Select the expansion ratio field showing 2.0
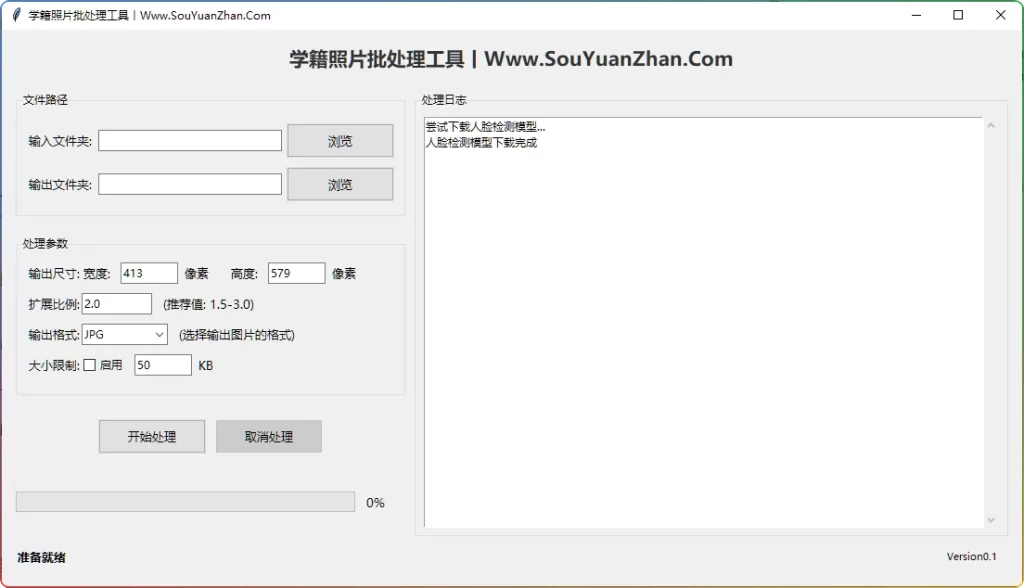 coord(118,303)
